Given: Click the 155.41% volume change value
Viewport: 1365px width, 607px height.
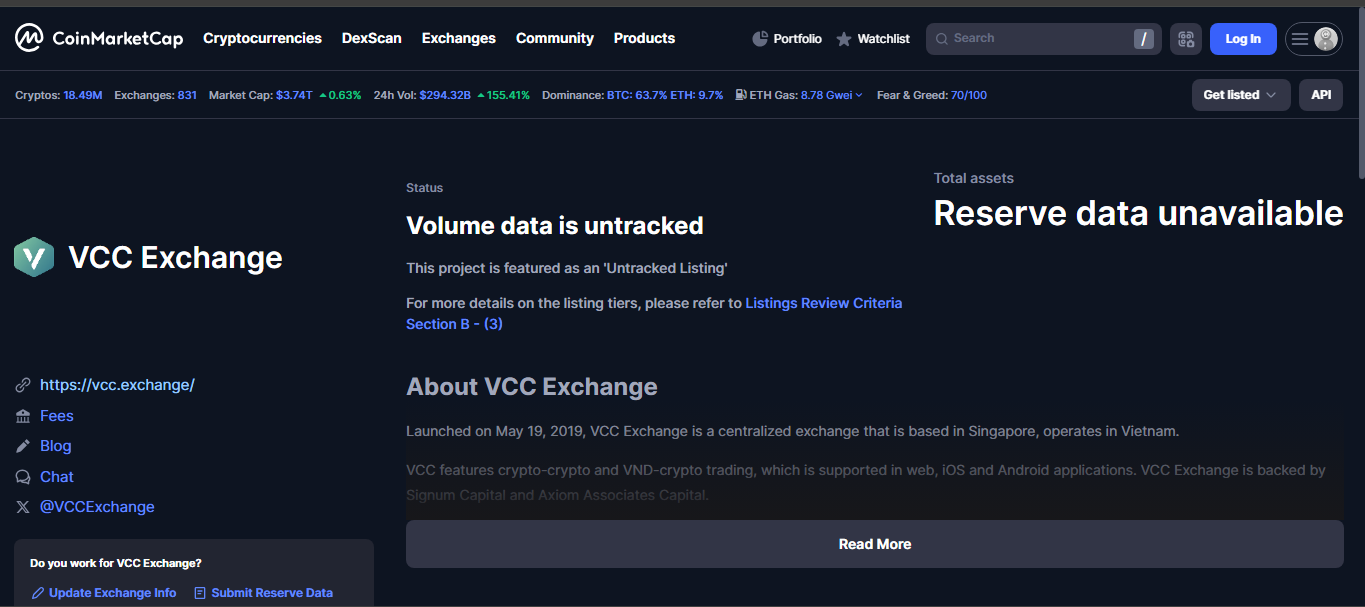Looking at the screenshot, I should tap(508, 95).
